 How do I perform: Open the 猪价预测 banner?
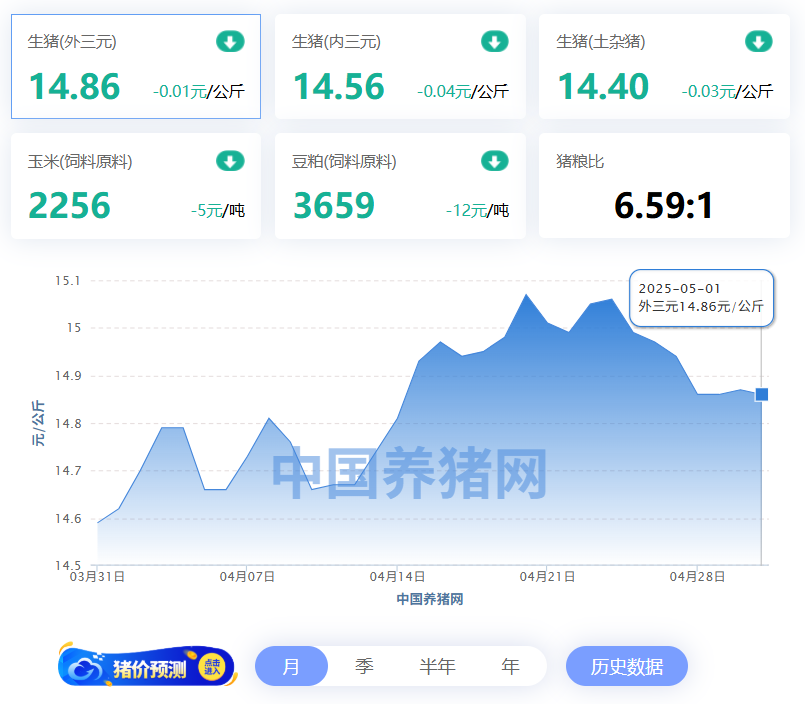[148, 665]
